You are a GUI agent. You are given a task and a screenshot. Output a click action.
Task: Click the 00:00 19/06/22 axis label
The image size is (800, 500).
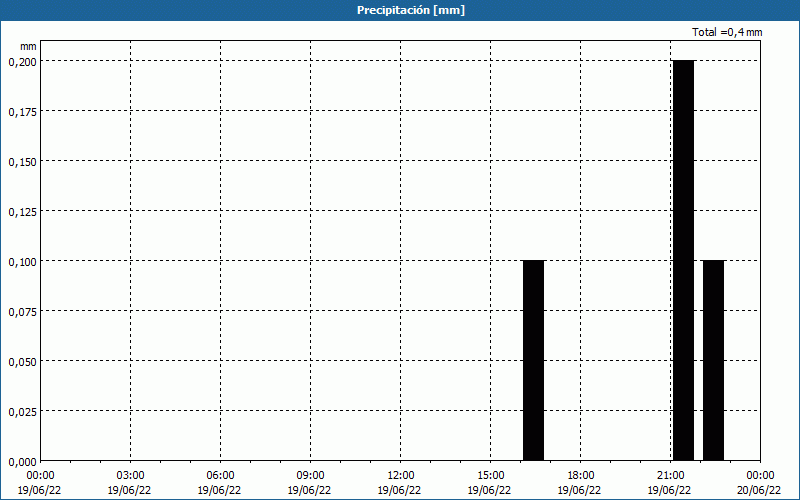click(x=40, y=483)
